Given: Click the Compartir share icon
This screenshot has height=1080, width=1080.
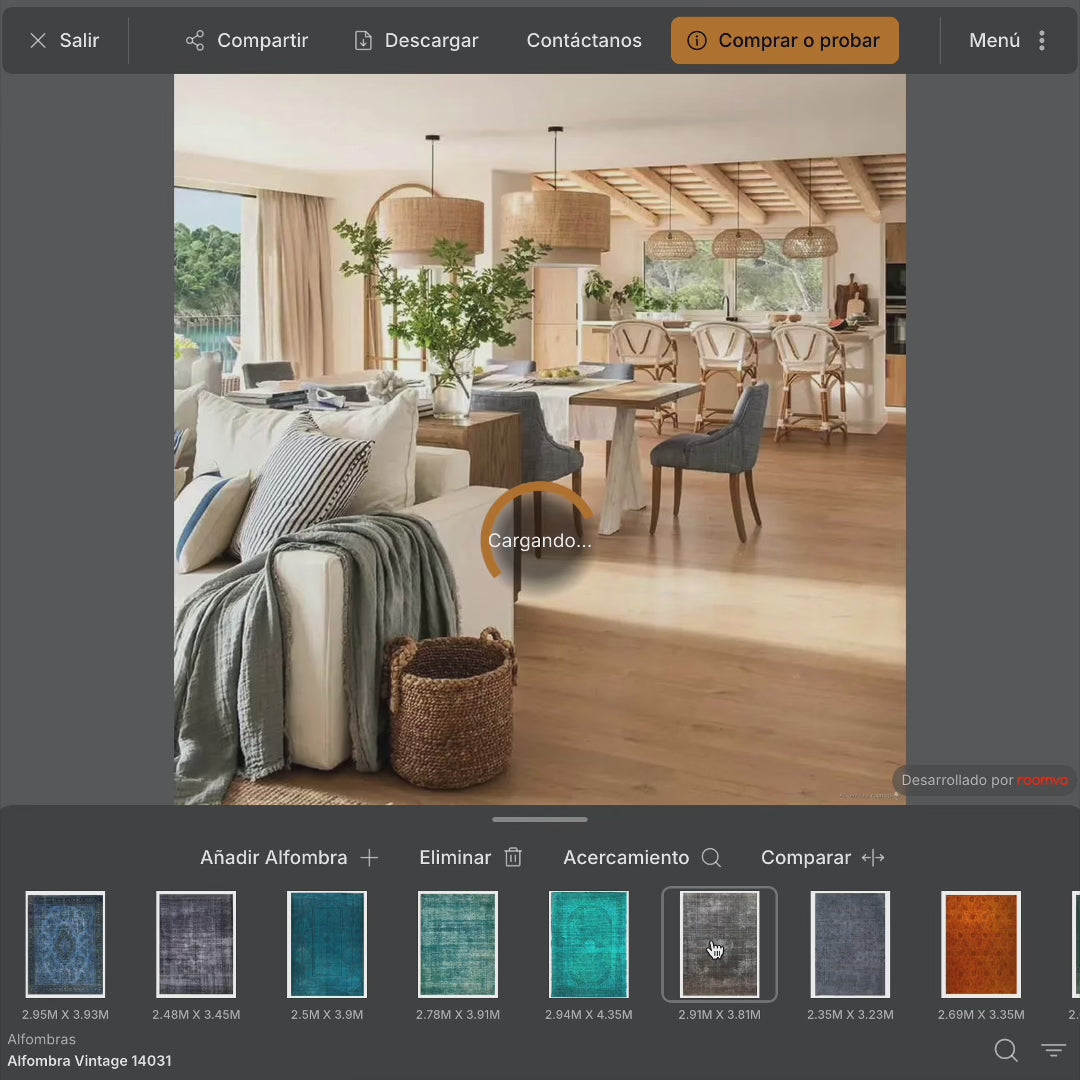Looking at the screenshot, I should click(x=195, y=41).
